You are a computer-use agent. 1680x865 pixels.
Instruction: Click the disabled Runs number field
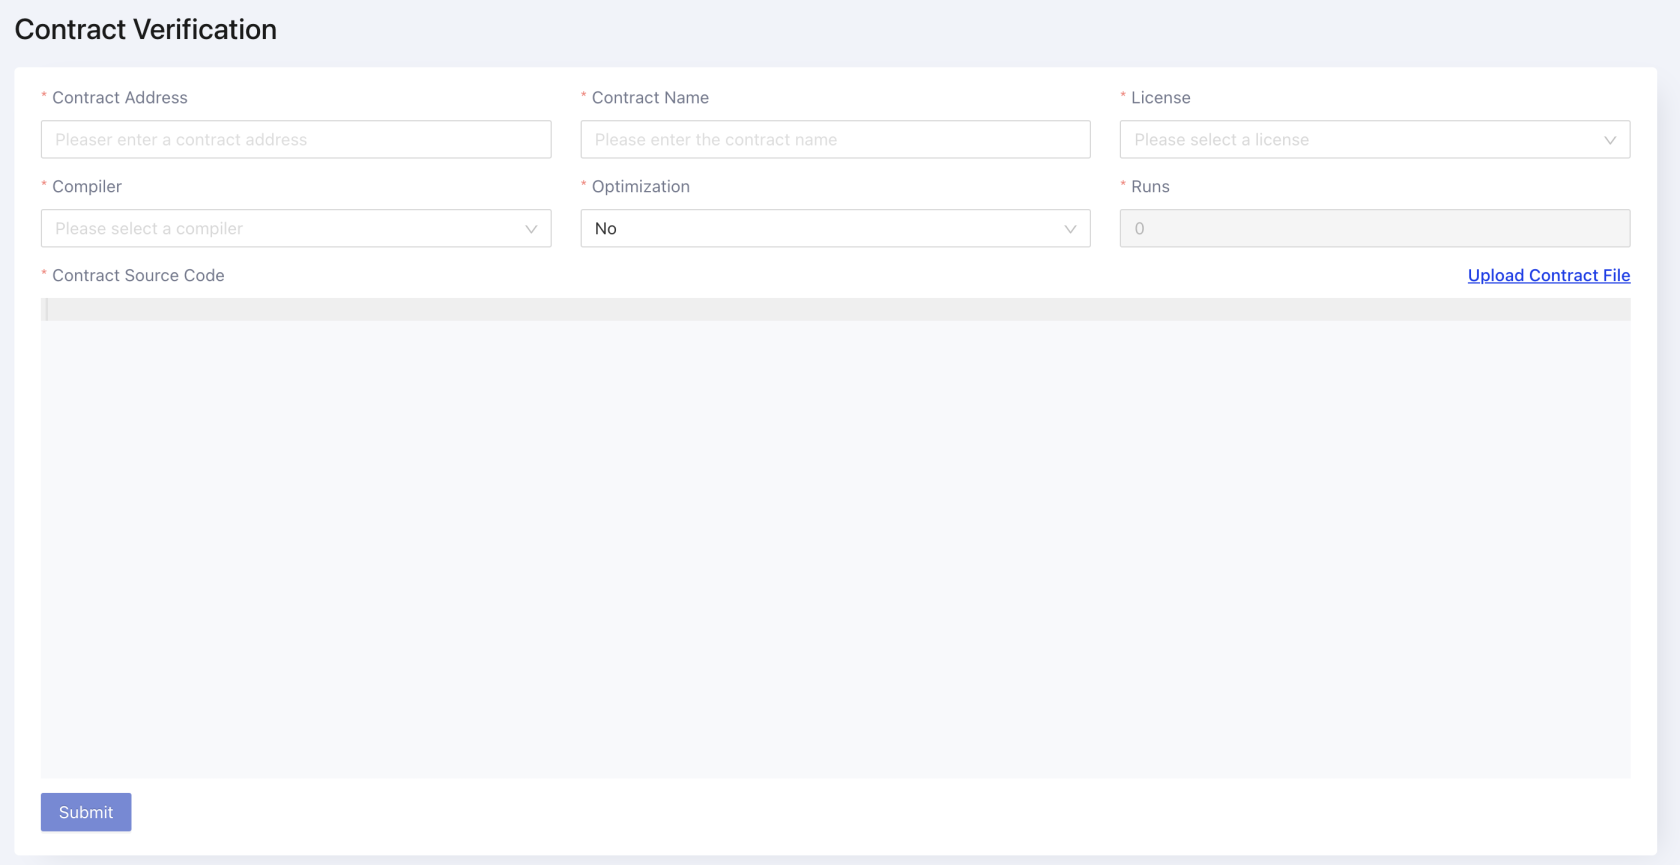(1374, 229)
